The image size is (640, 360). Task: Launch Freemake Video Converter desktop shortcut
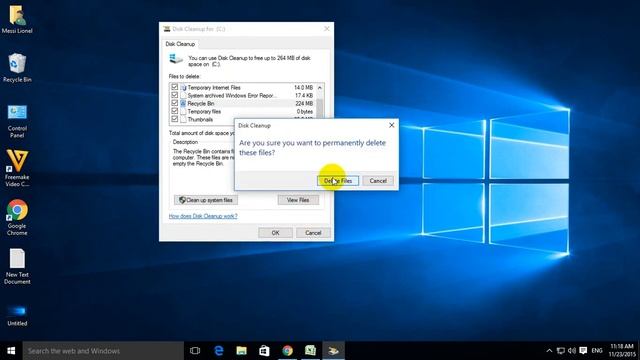coord(17,168)
